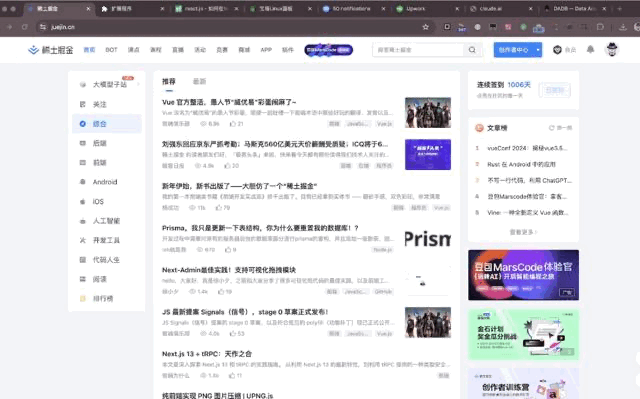Click the Node.js tag on Prisma article
The width and height of the screenshot is (640, 399).
coord(382,250)
